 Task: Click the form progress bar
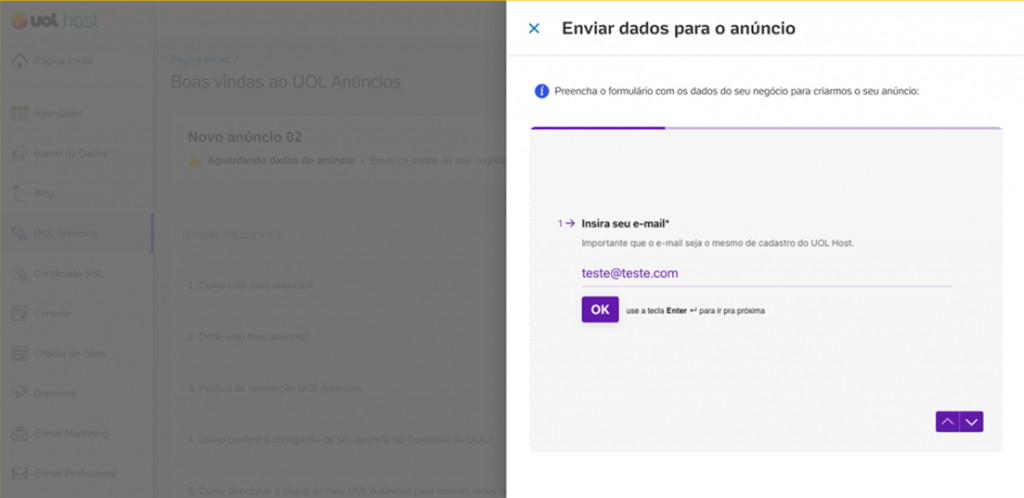coord(765,128)
